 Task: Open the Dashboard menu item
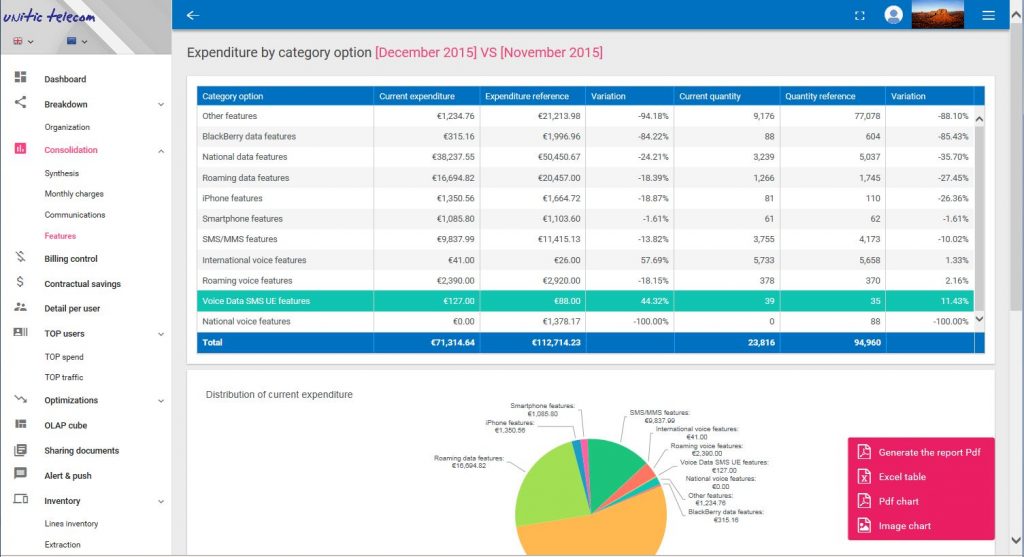65,79
